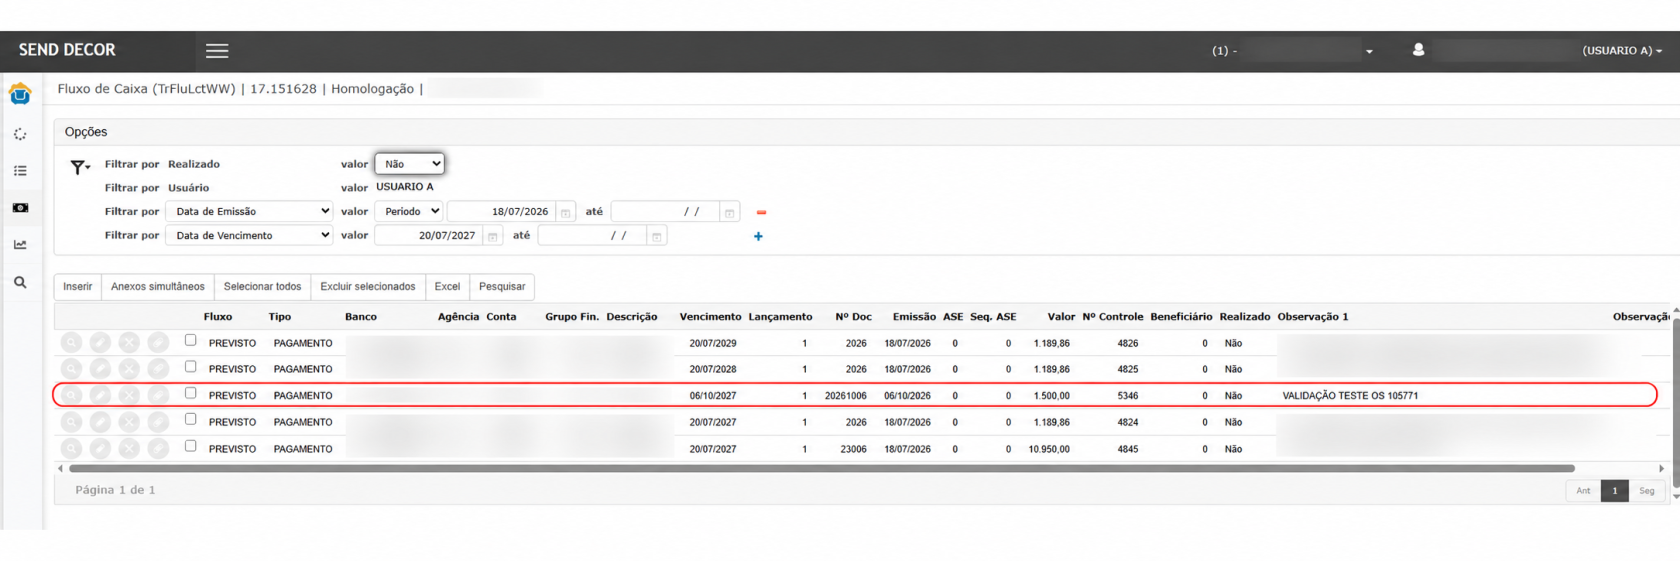Open calendar for the 18/07/2026 date

coord(565,212)
